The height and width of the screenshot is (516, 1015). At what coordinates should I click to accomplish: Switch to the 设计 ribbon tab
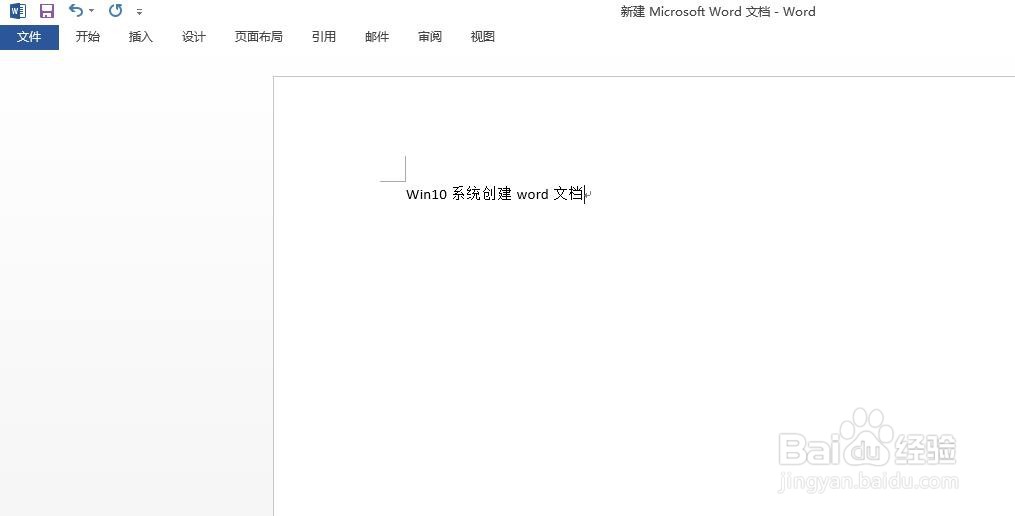pyautogui.click(x=194, y=37)
